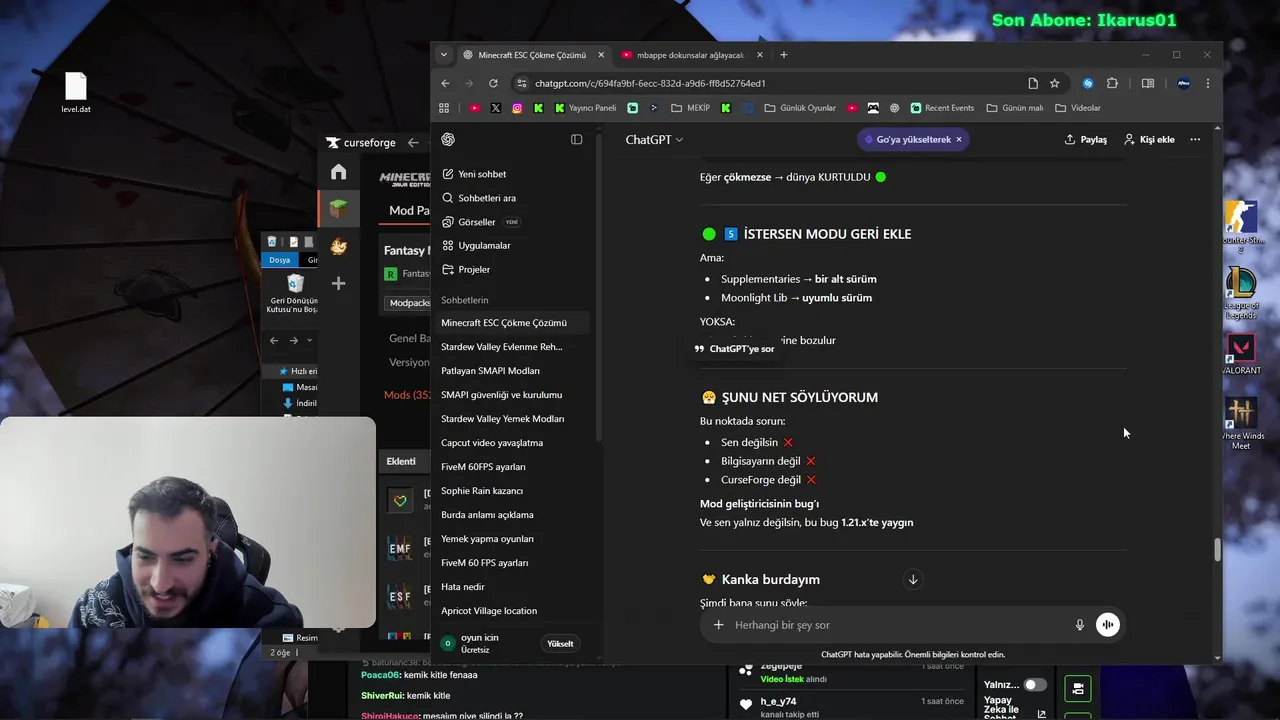The width and height of the screenshot is (1280, 720).
Task: Start voice mode with waveform button
Action: coord(1107,625)
